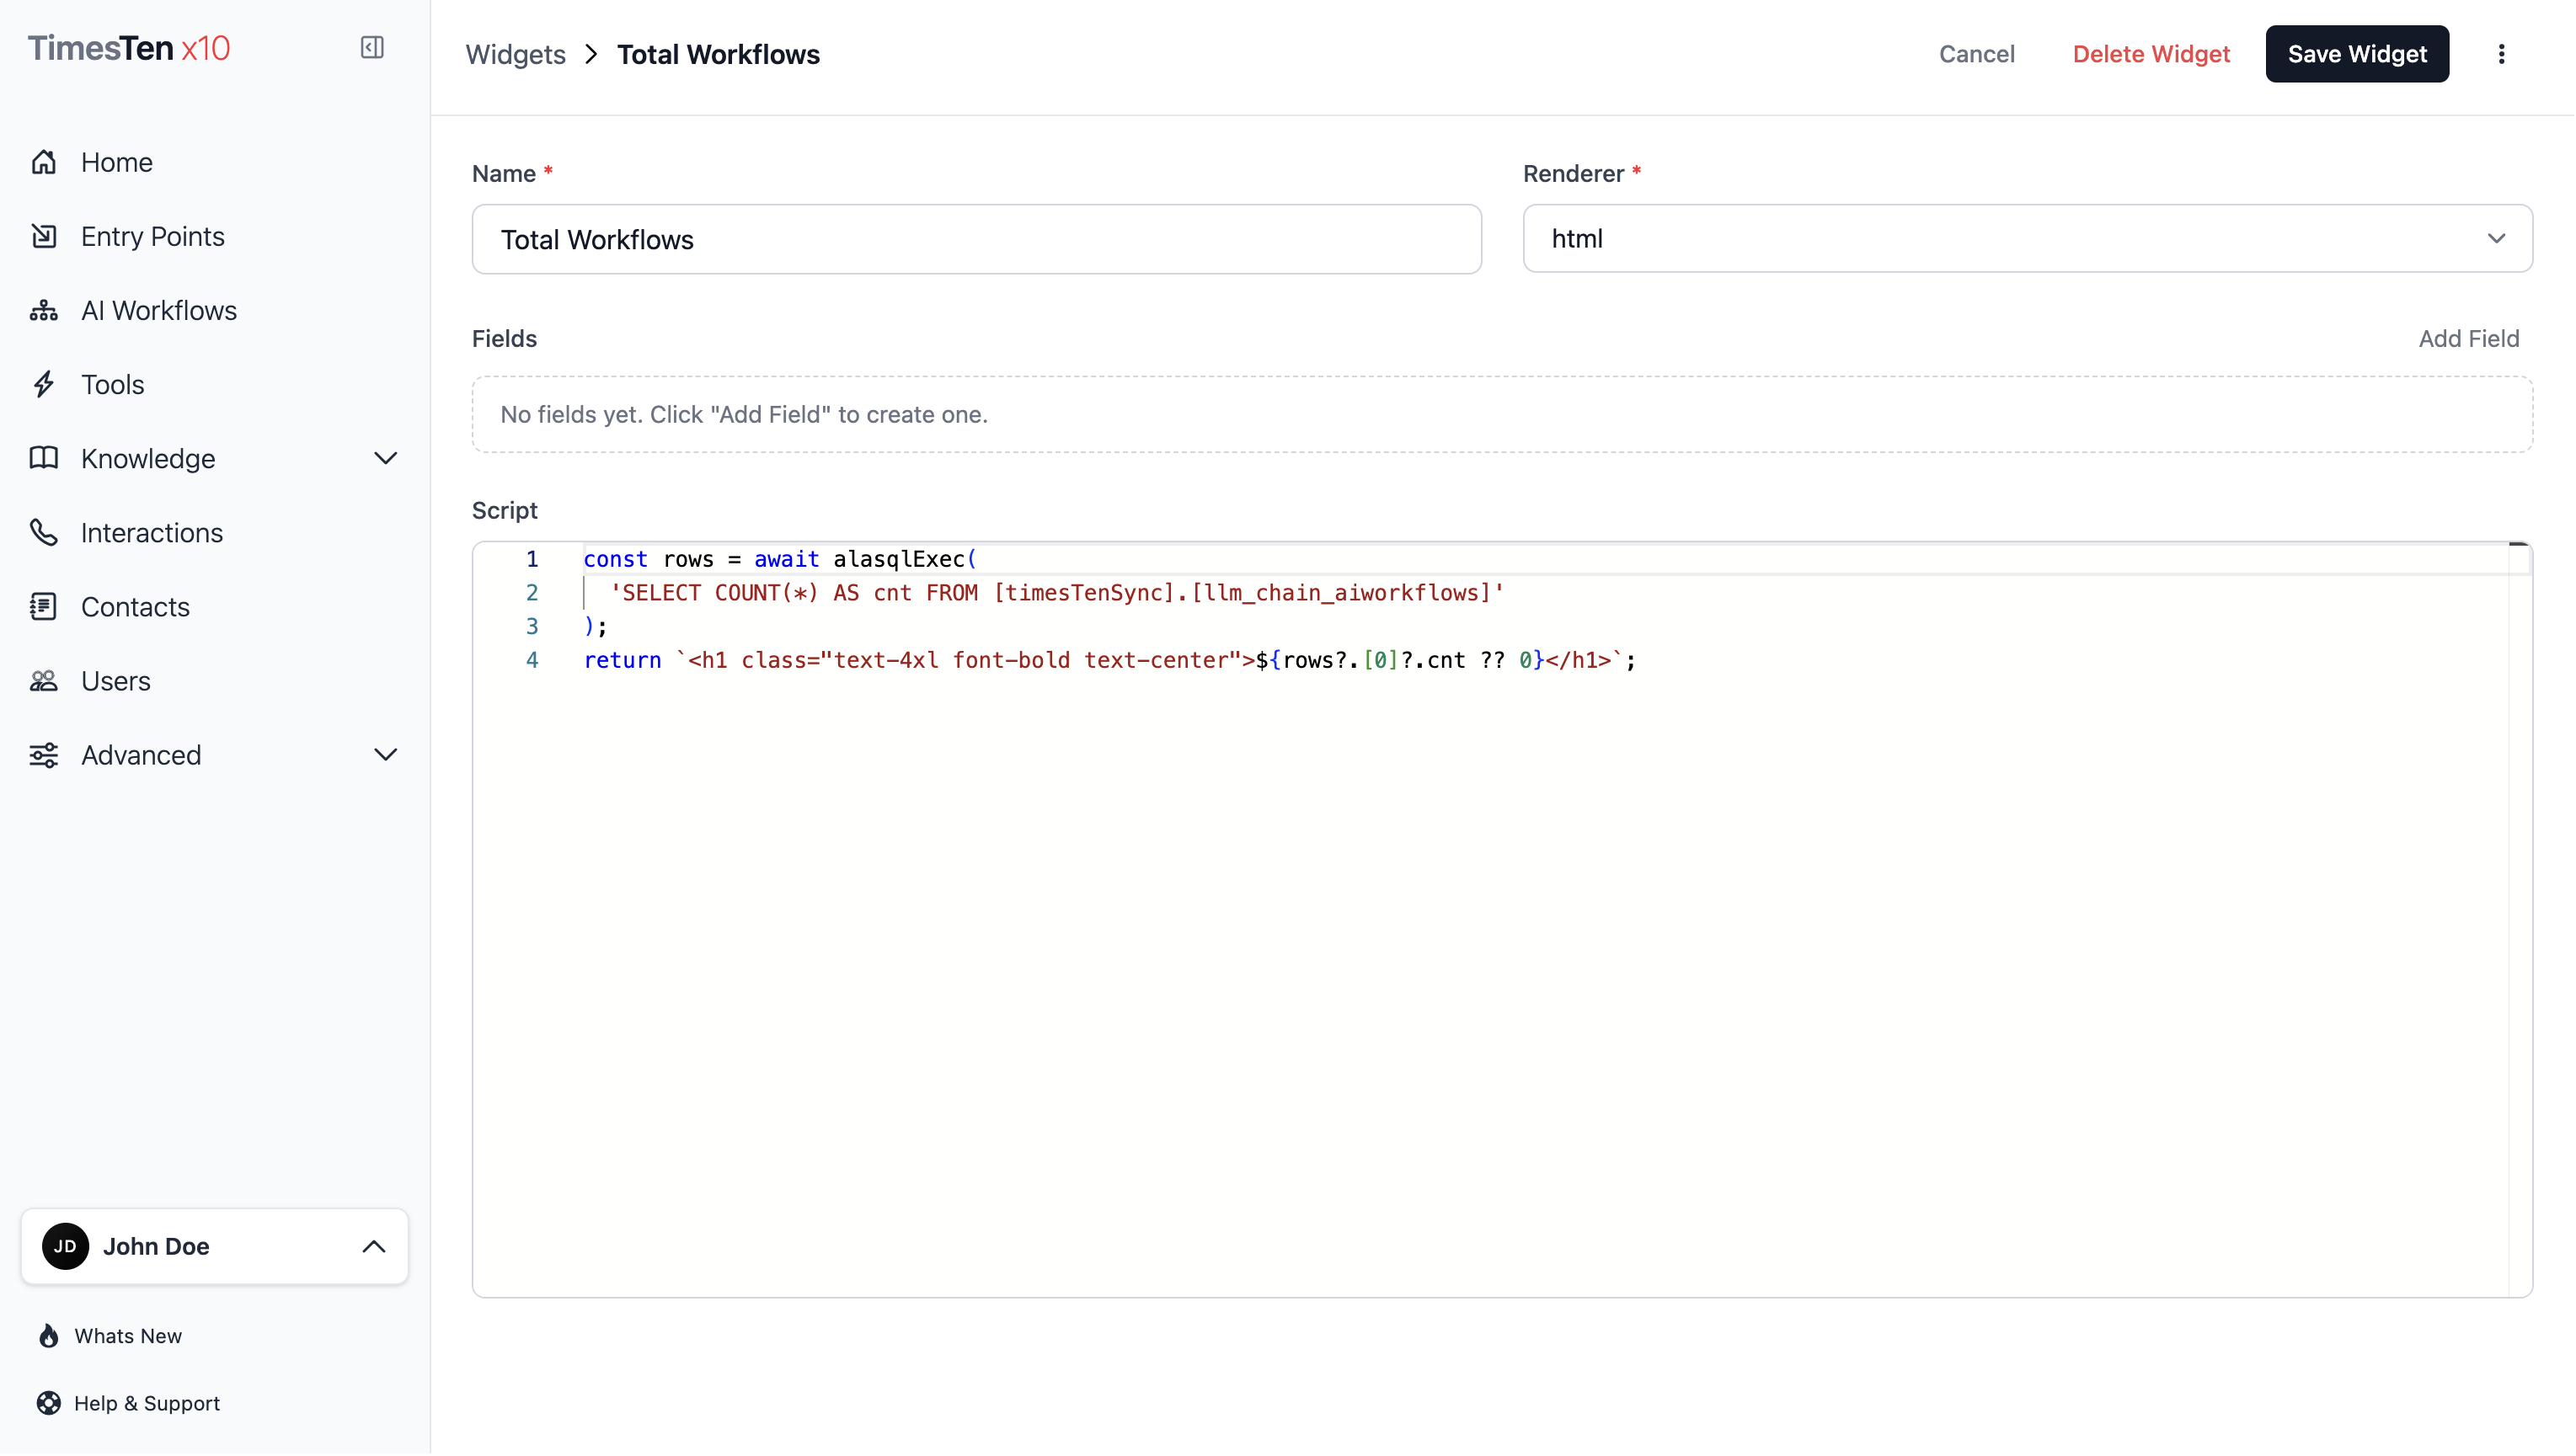Go to Home in sidebar
Image resolution: width=2576 pixels, height=1456 pixels.
point(117,162)
